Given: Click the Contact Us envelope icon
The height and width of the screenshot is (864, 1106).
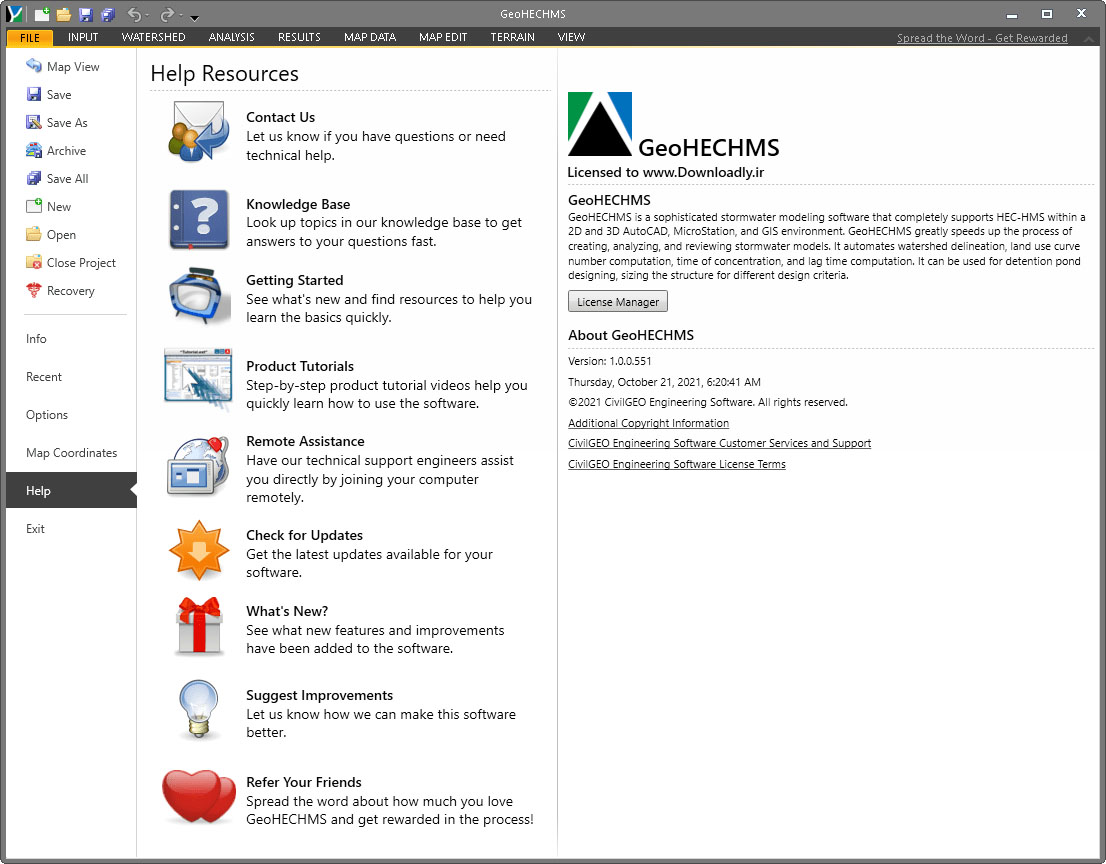Looking at the screenshot, I should tap(199, 132).
